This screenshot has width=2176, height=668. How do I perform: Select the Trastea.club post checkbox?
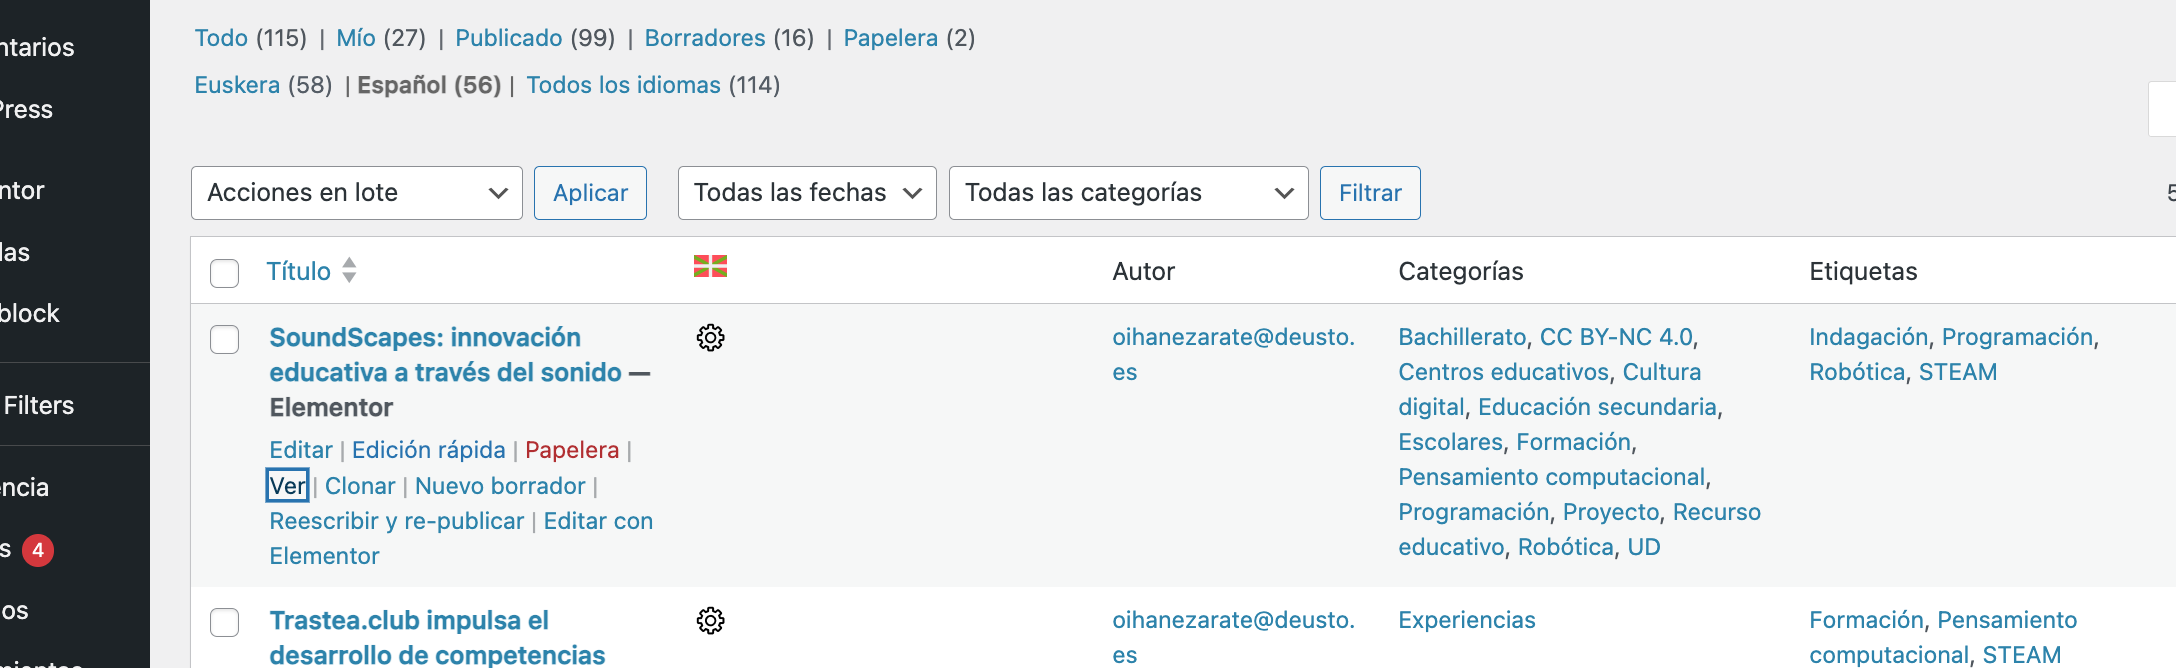click(x=225, y=622)
